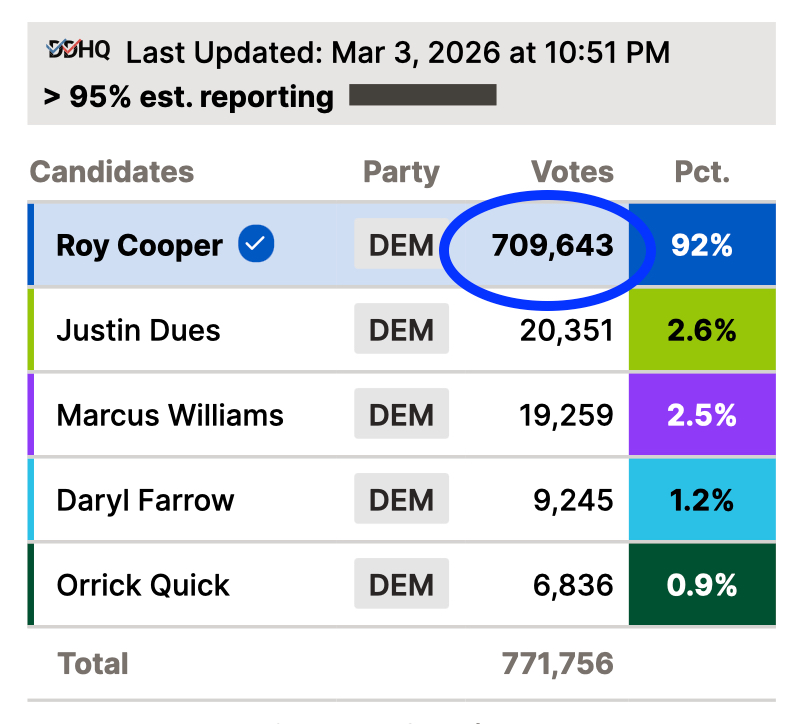Click the dark green 0.9% percentage box
Image resolution: width=804 pixels, height=724 pixels.
[702, 585]
